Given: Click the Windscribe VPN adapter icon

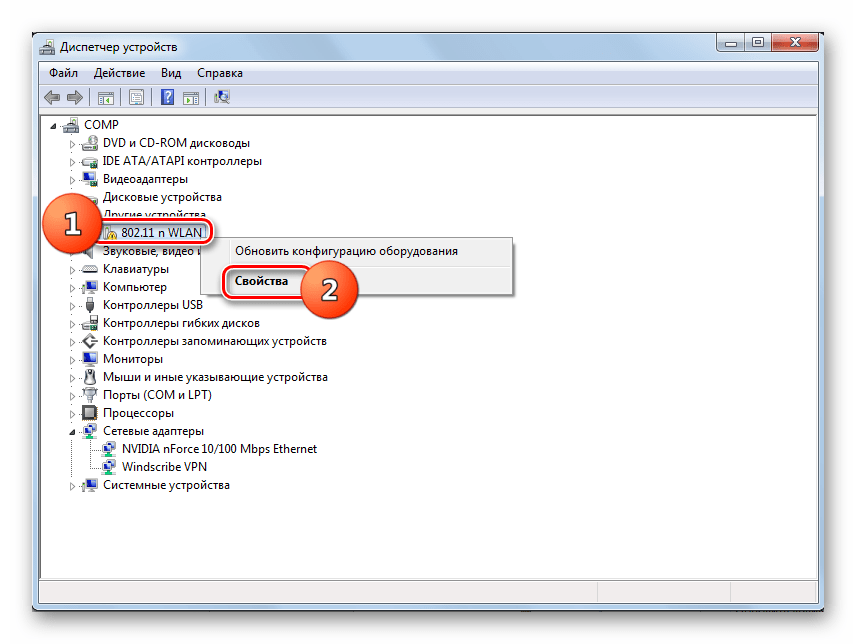Looking at the screenshot, I should click(x=109, y=467).
